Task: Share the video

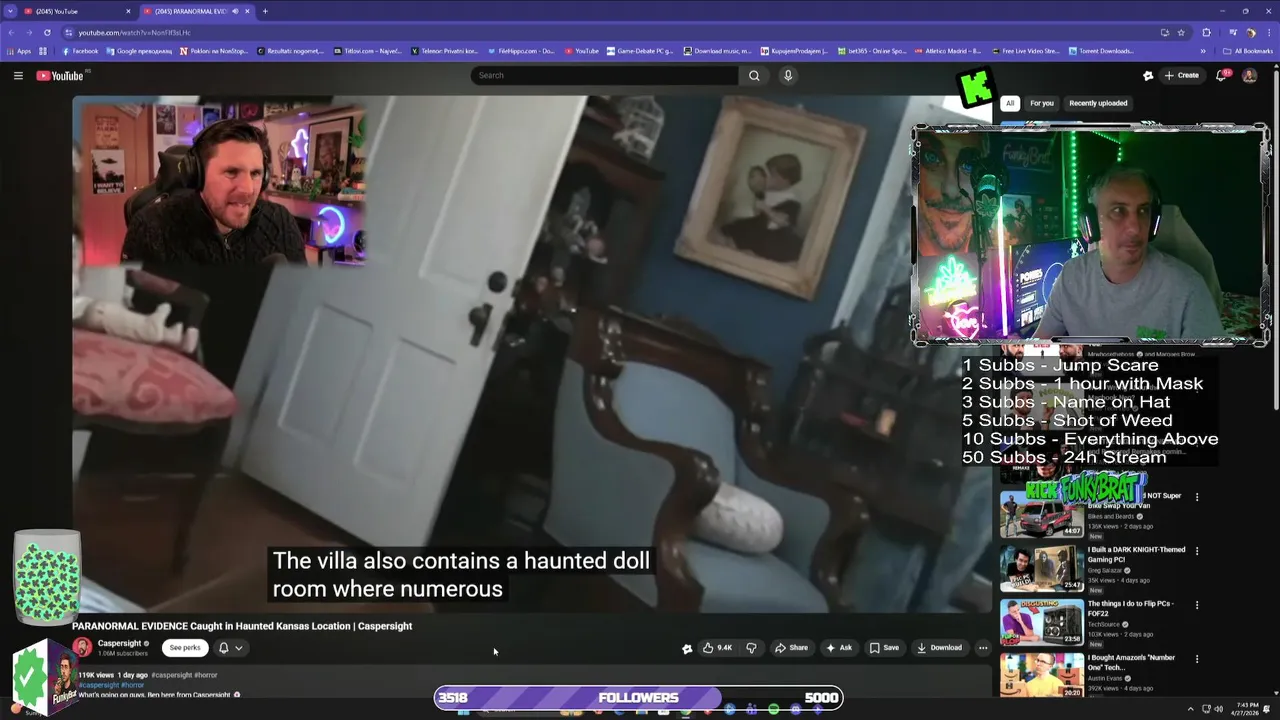Action: (x=791, y=648)
